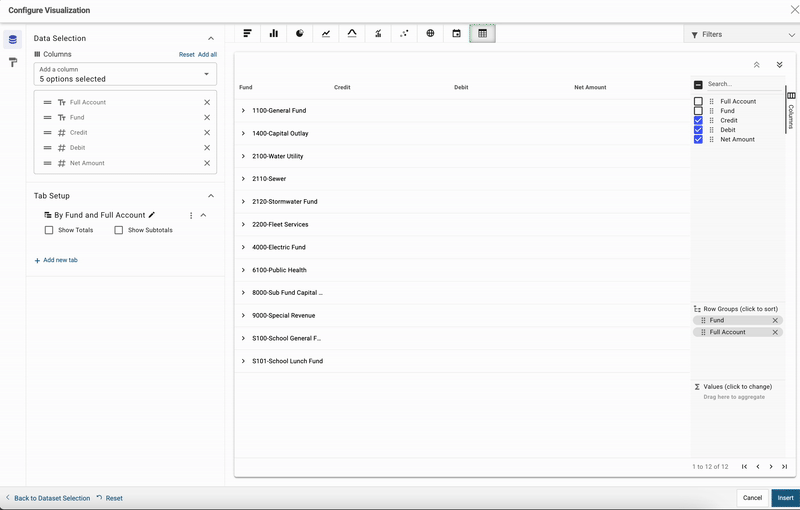Image resolution: width=800 pixels, height=510 pixels.
Task: Edit the By Fund and Full Account tab name
Action: click(152, 215)
